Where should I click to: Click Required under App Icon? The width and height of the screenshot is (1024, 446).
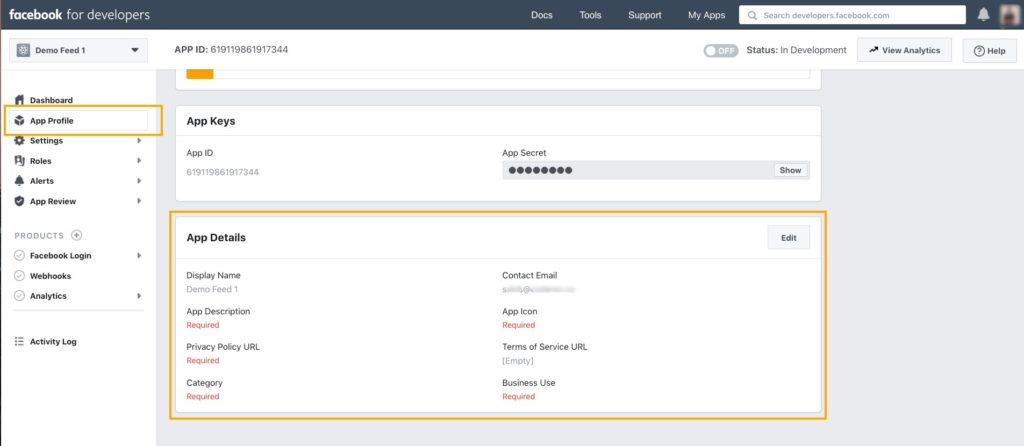point(519,325)
